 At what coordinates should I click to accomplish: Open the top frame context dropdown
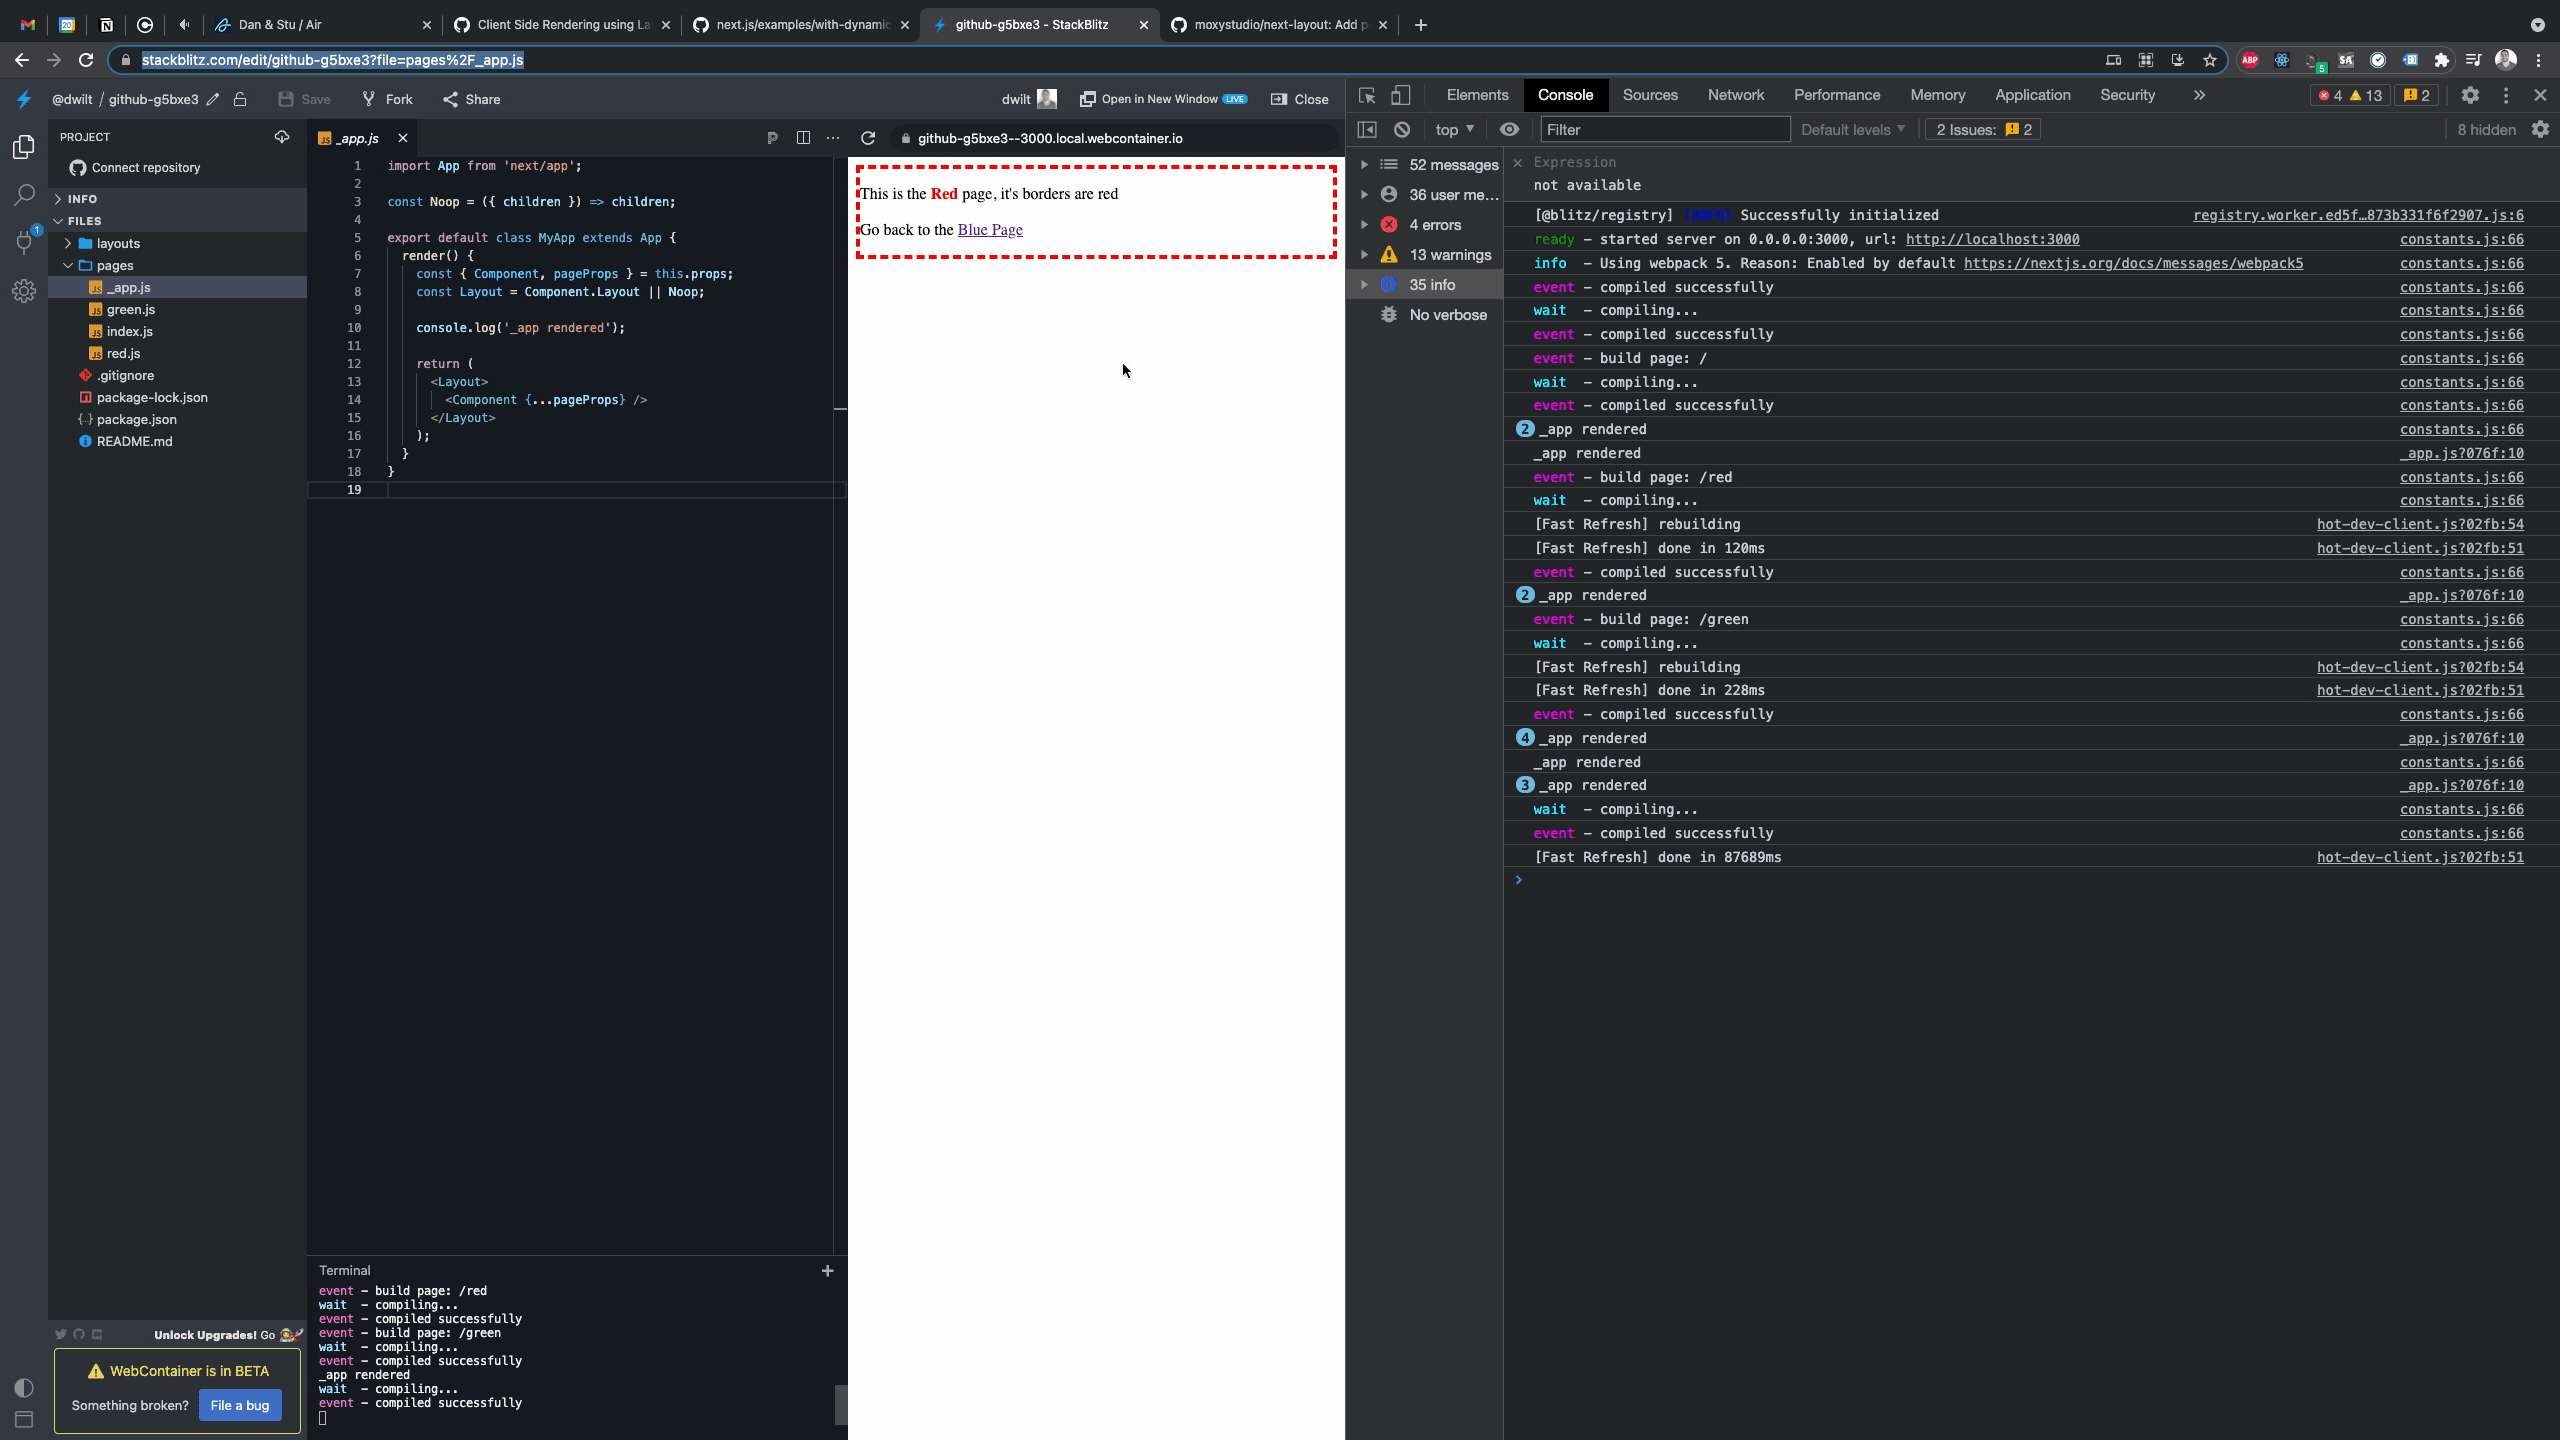click(1453, 129)
